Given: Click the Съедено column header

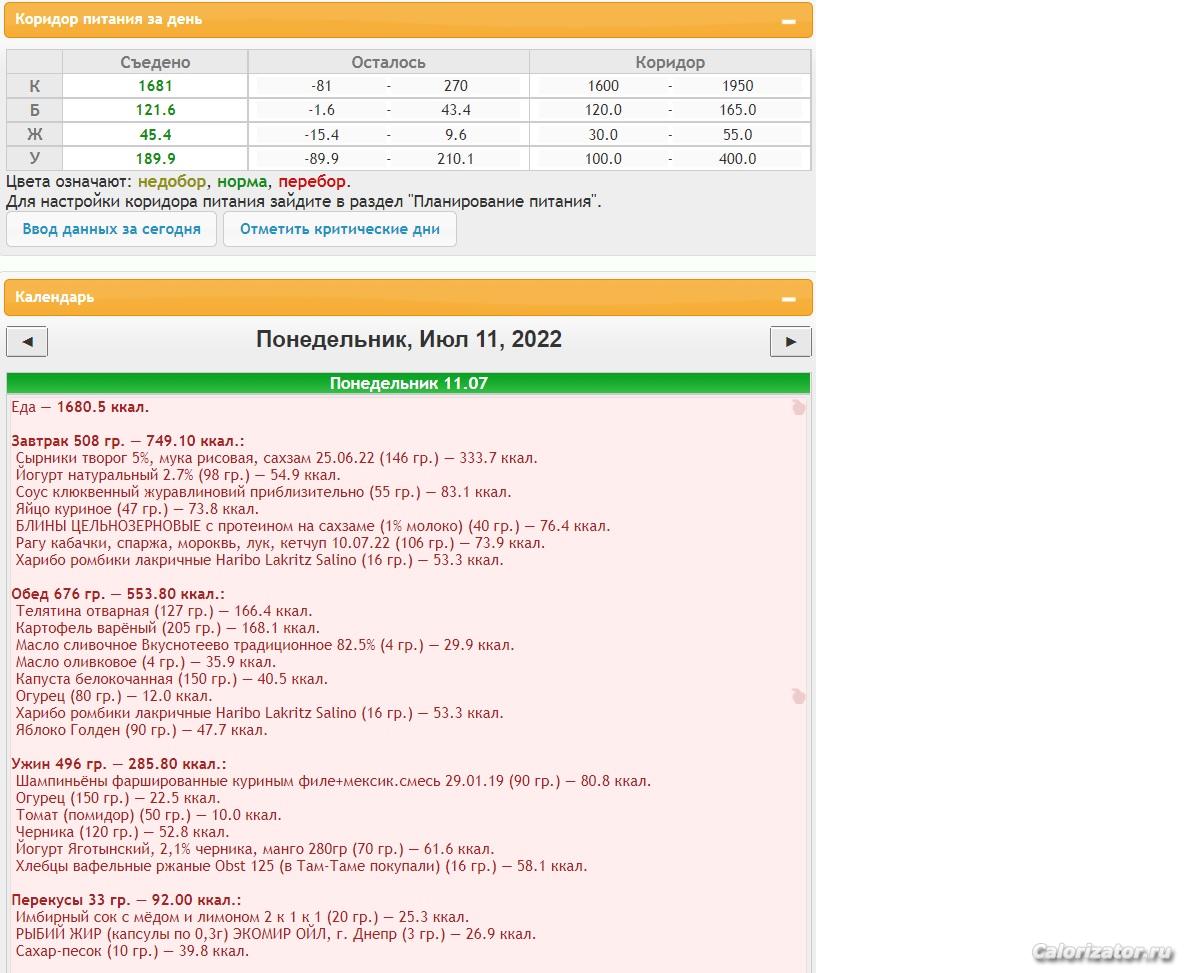Looking at the screenshot, I should [155, 62].
